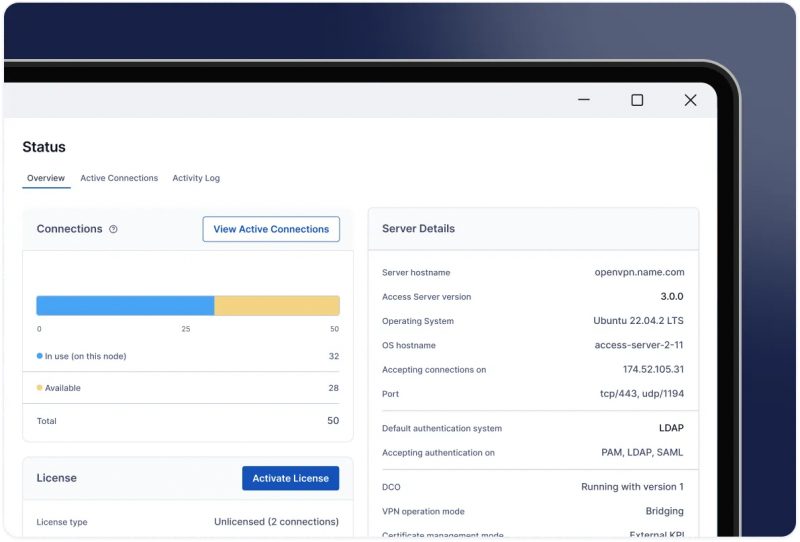Select PAM, LDAP, SAML value
The width and height of the screenshot is (800, 542).
point(642,452)
